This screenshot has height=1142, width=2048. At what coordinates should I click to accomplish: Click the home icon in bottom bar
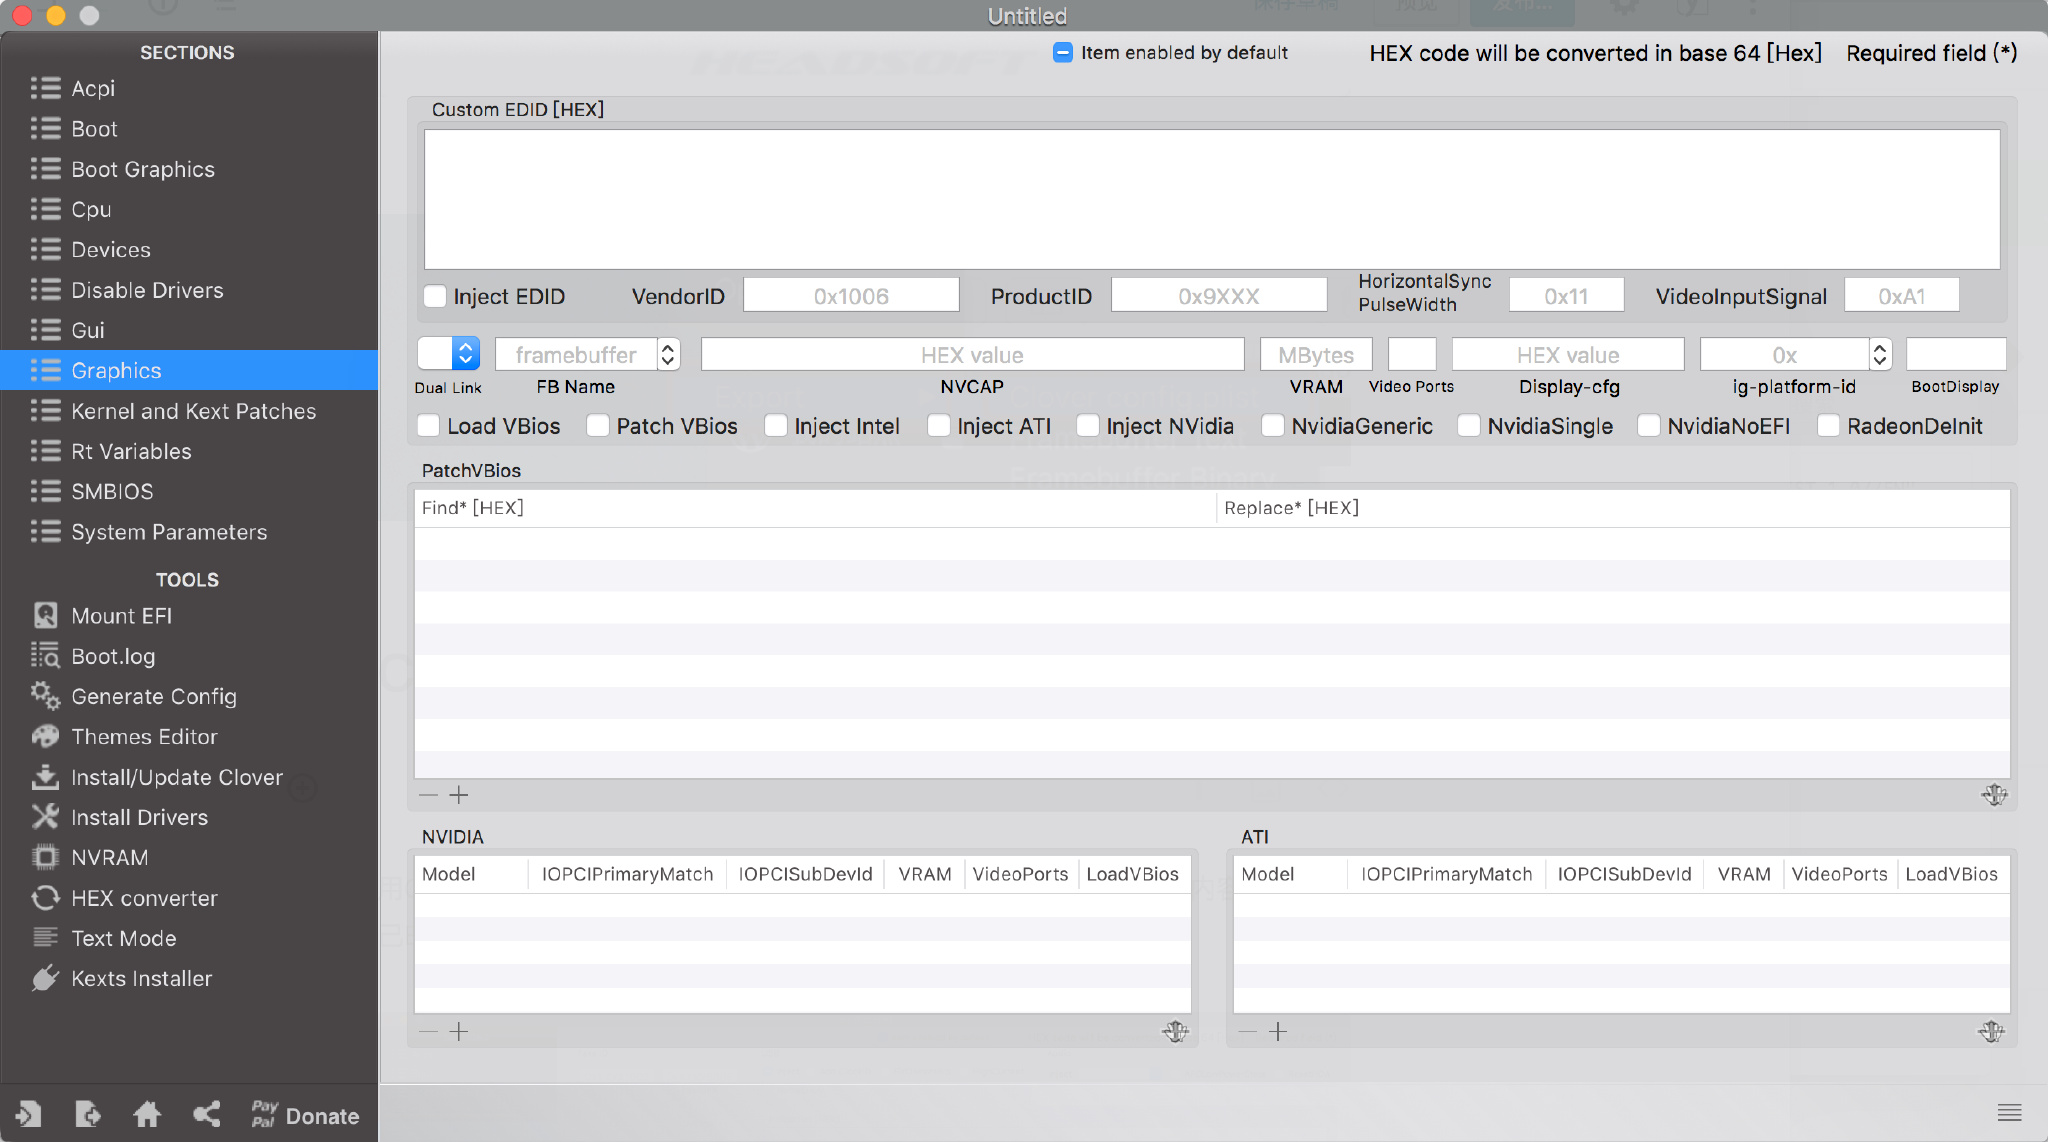(147, 1114)
